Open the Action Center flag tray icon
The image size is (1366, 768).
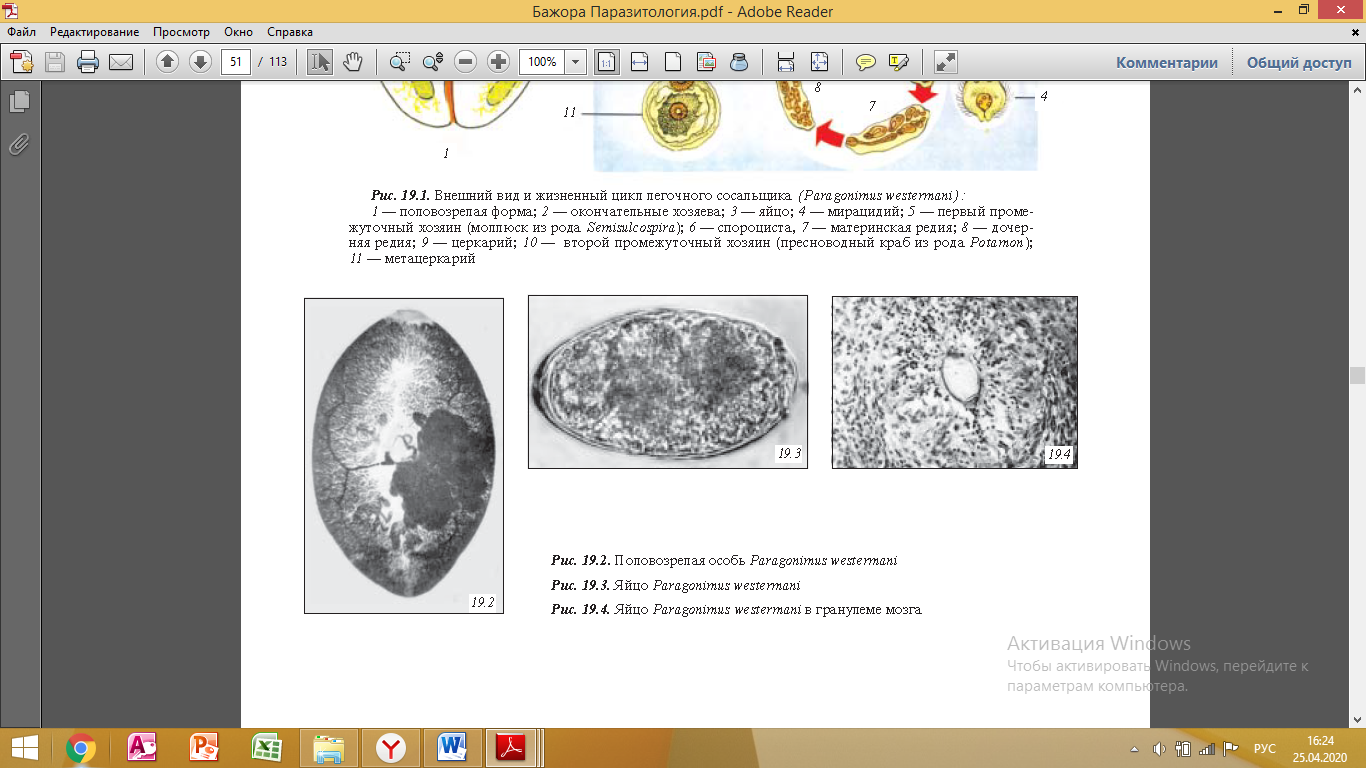(1230, 748)
